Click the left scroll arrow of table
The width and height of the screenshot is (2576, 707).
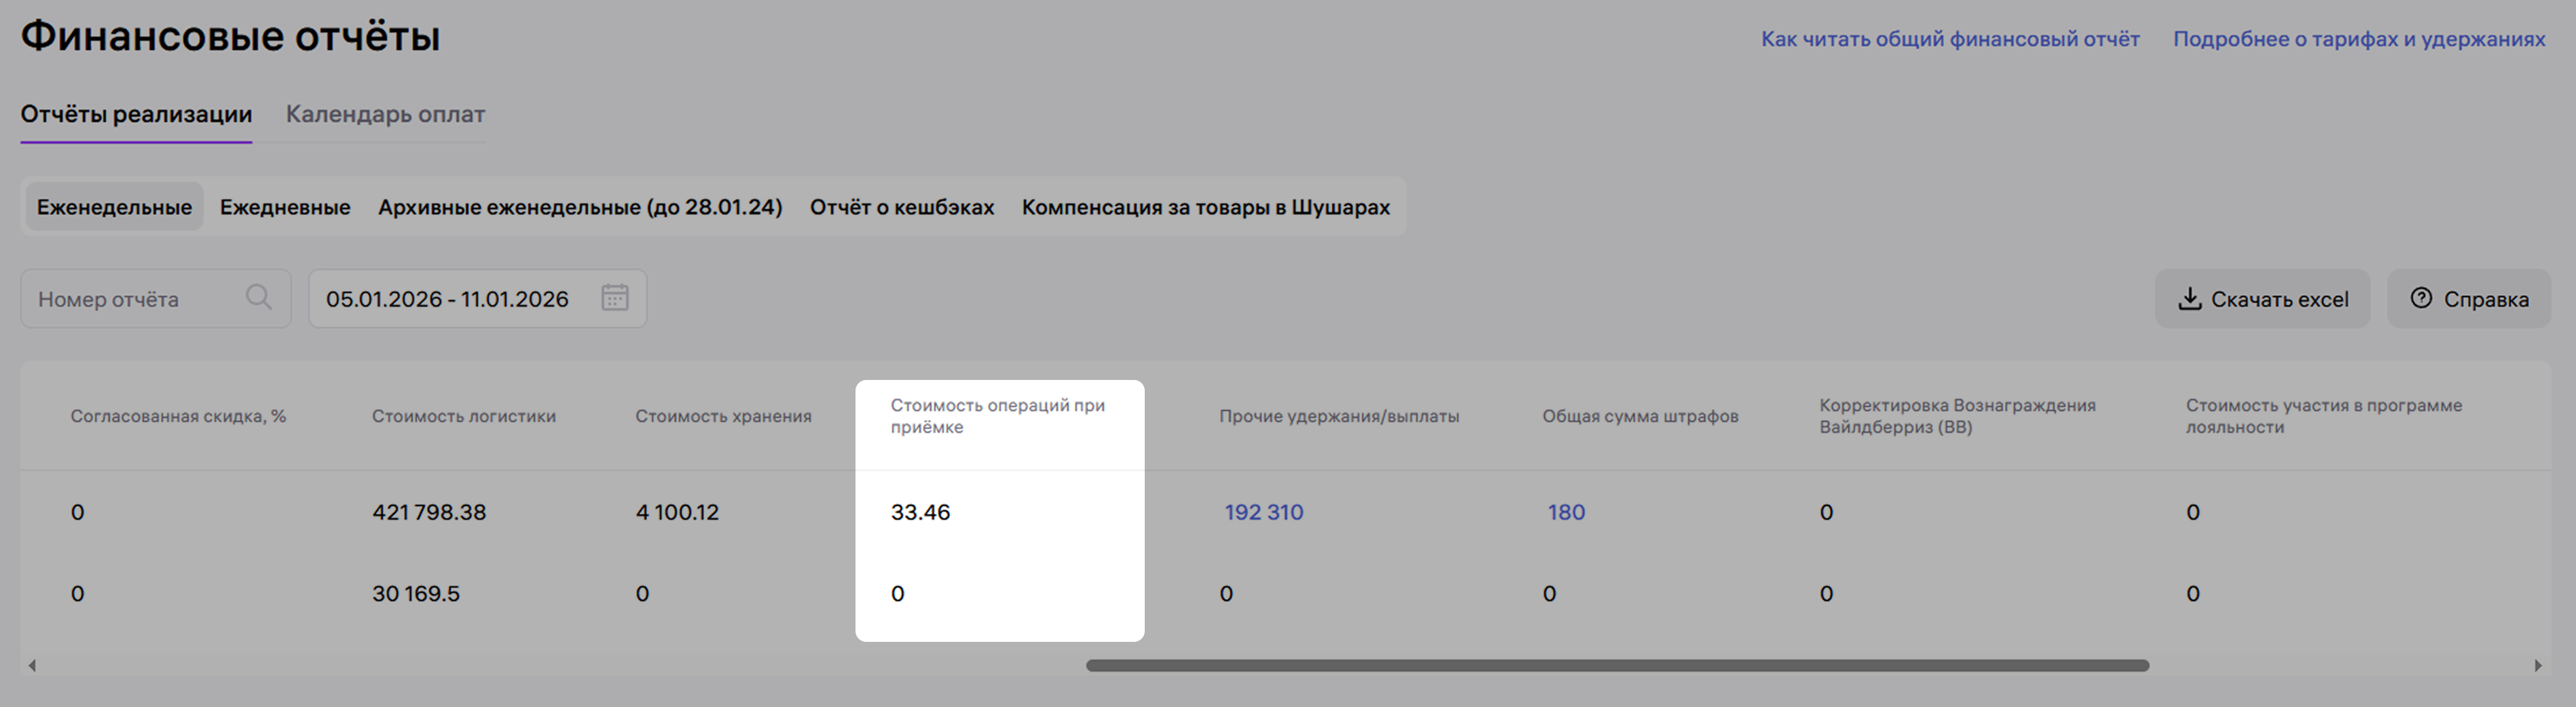coord(32,665)
